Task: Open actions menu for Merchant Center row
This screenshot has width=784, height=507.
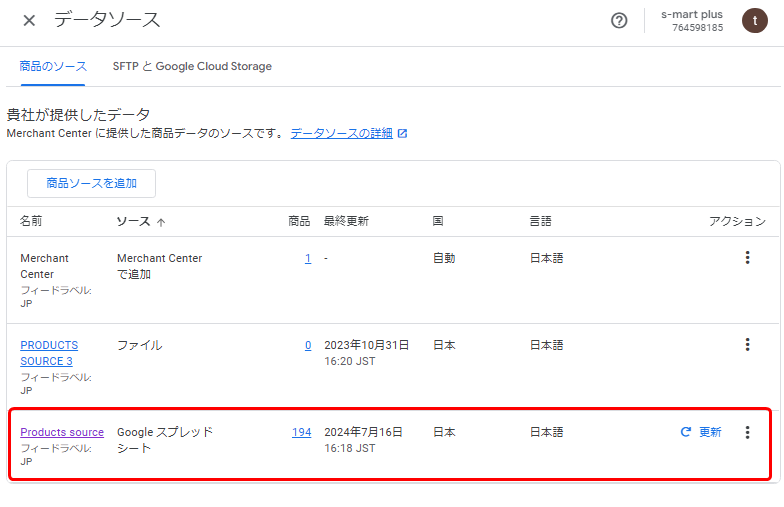Action: pos(747,258)
